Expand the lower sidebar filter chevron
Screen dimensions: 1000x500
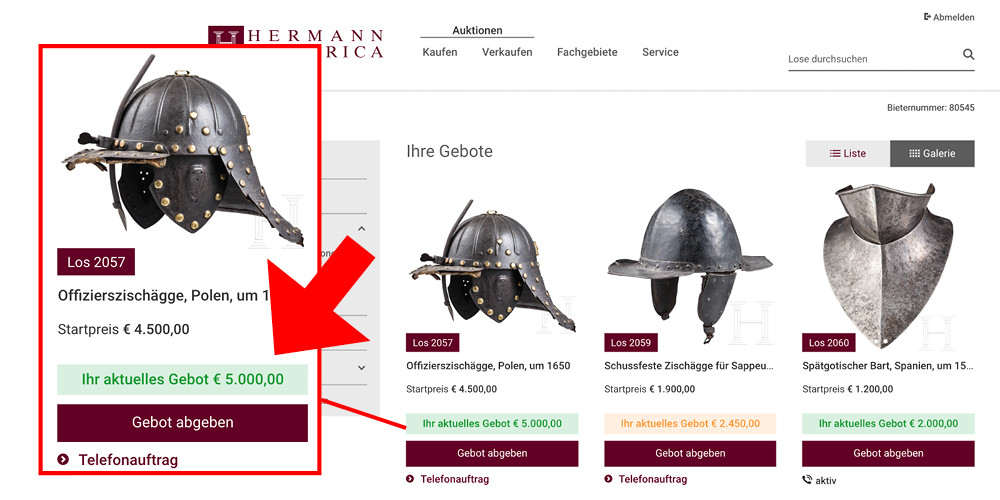pos(361,368)
